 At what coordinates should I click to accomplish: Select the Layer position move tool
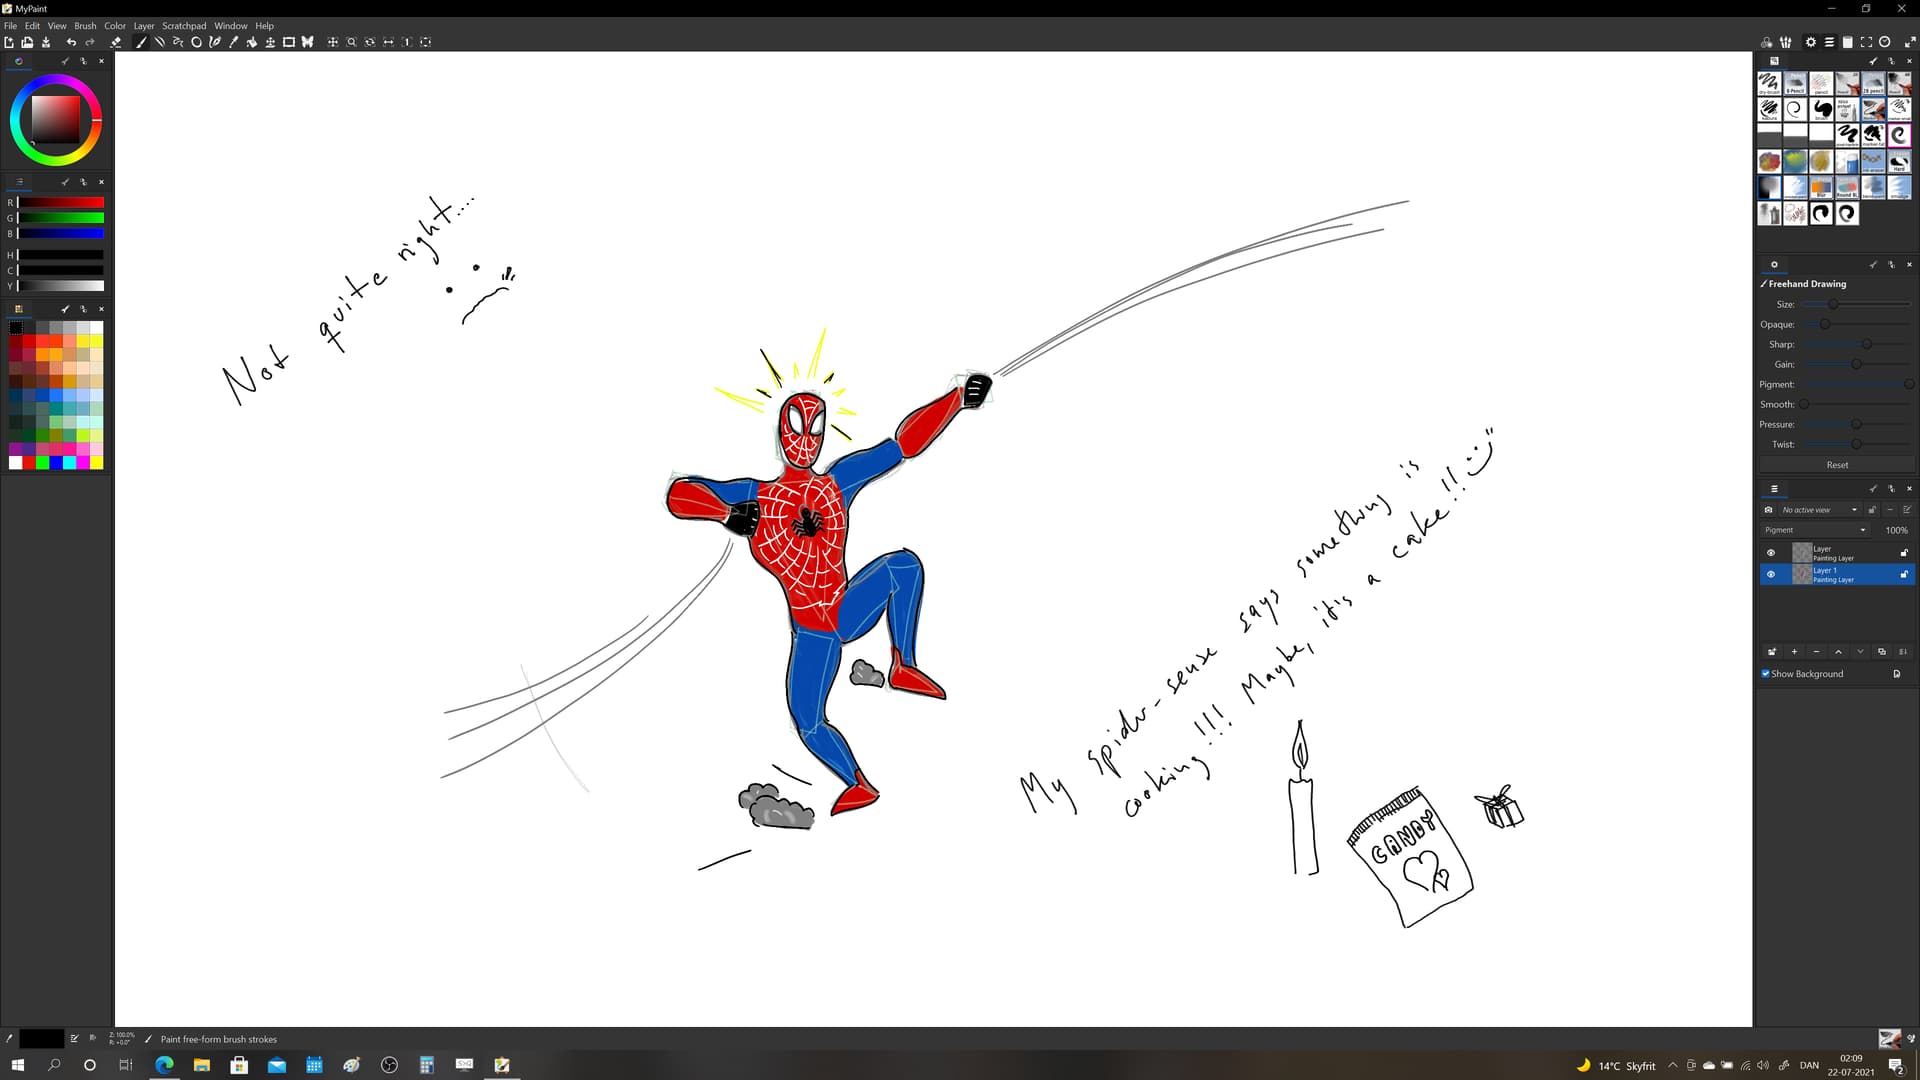pyautogui.click(x=270, y=42)
